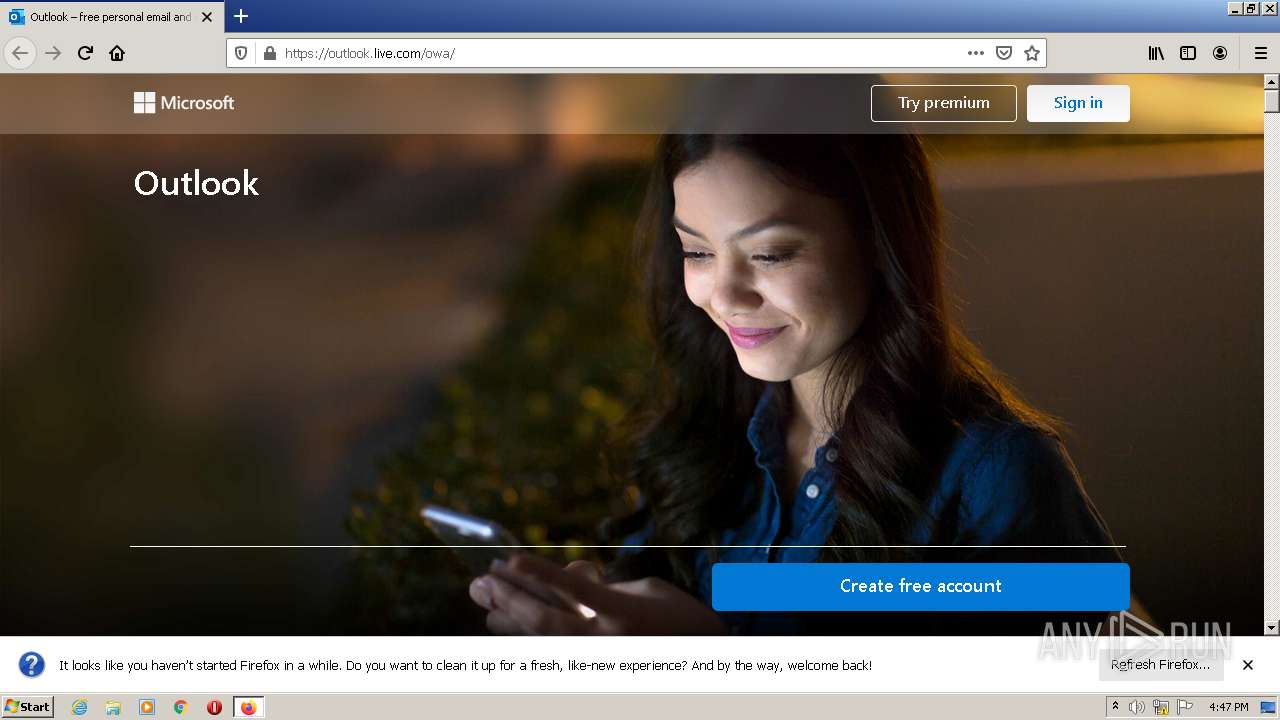This screenshot has height=720, width=1280.
Task: Reload the current page
Action: tap(85, 53)
